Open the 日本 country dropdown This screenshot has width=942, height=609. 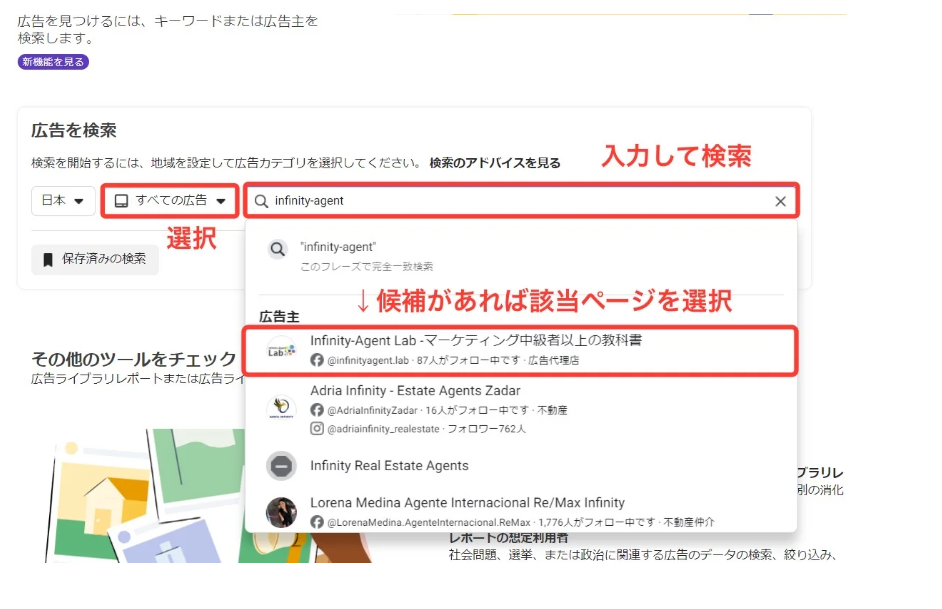point(63,201)
